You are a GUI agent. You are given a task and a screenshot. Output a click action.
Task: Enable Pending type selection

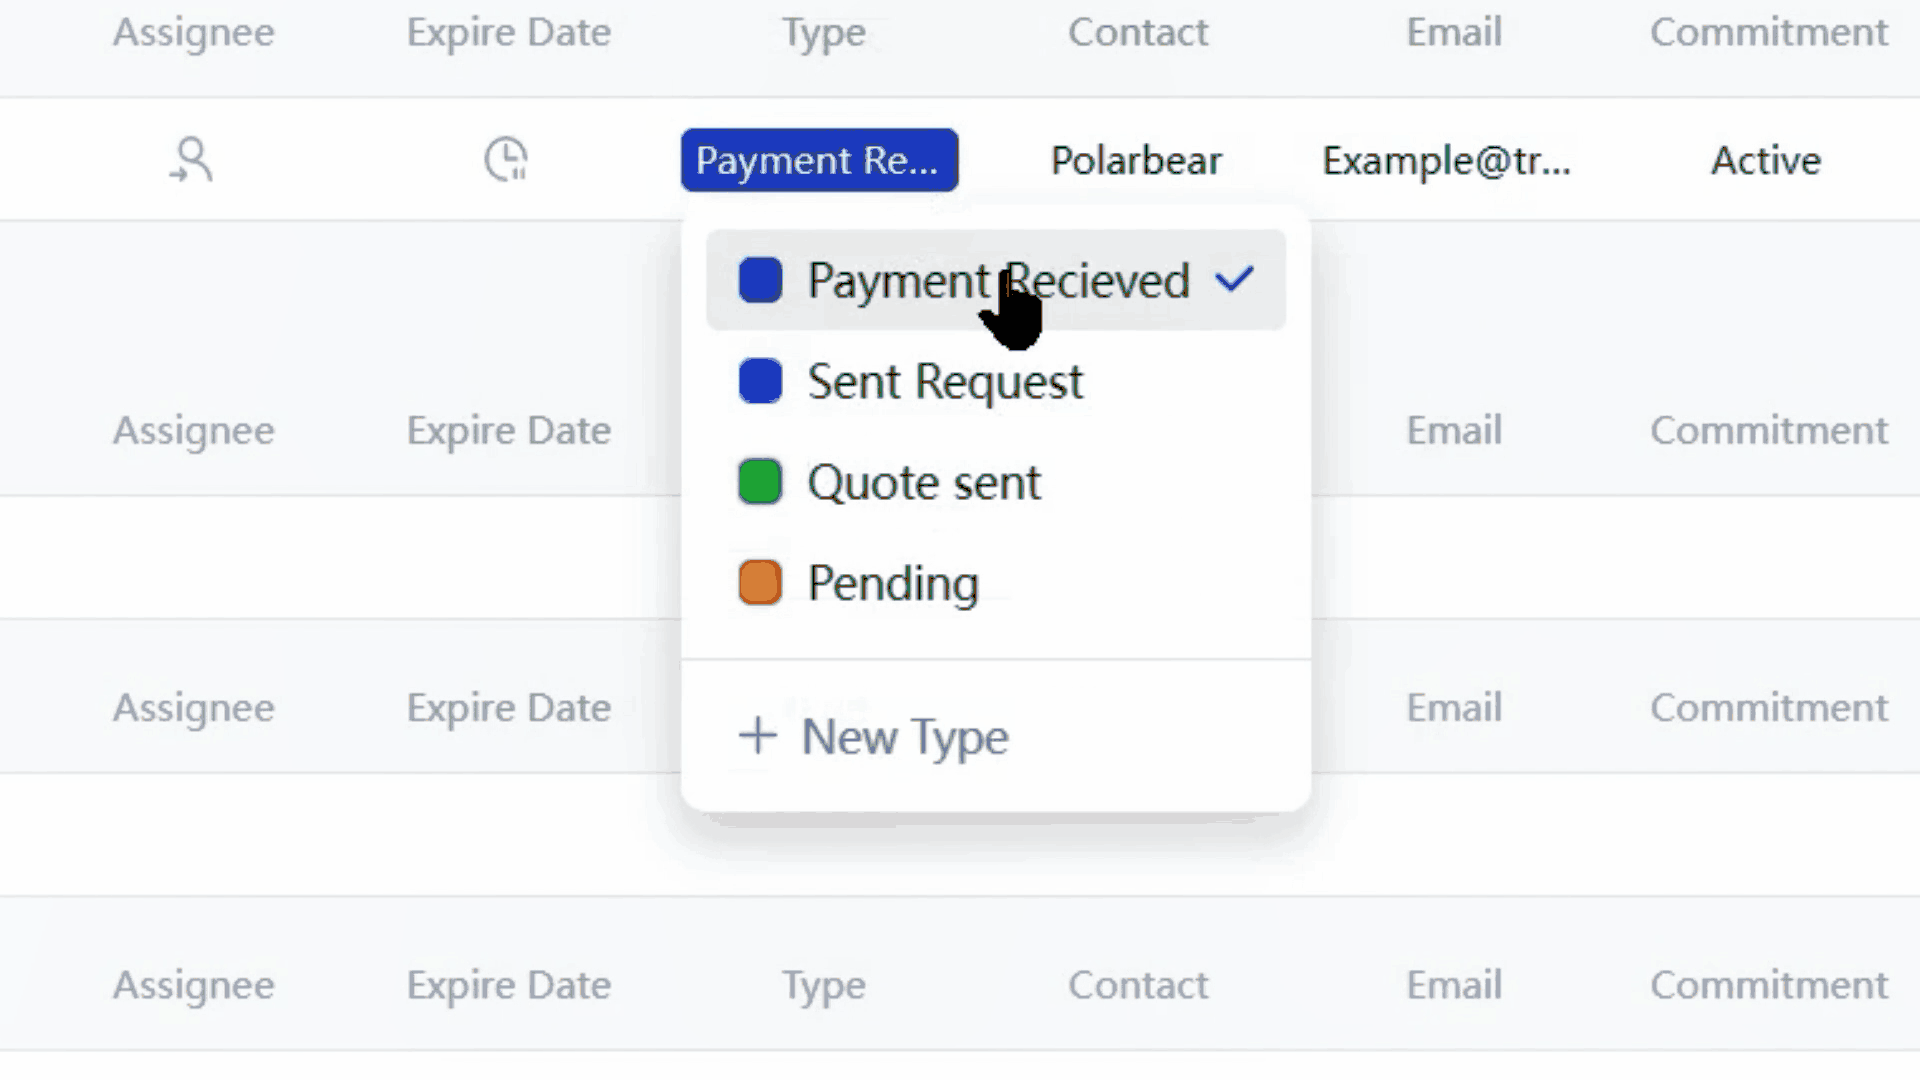[x=893, y=584]
